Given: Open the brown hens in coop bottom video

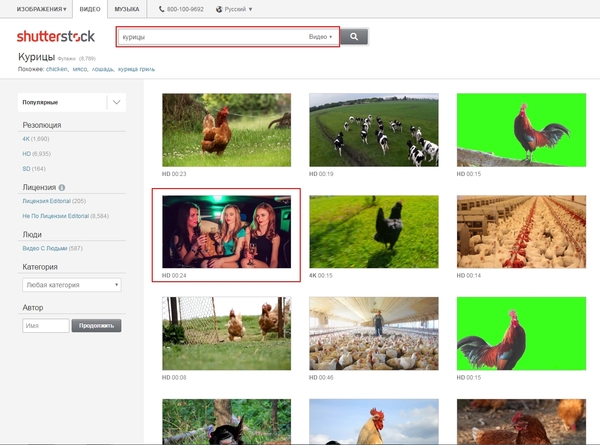Looking at the screenshot, I should click(x=521, y=422).
